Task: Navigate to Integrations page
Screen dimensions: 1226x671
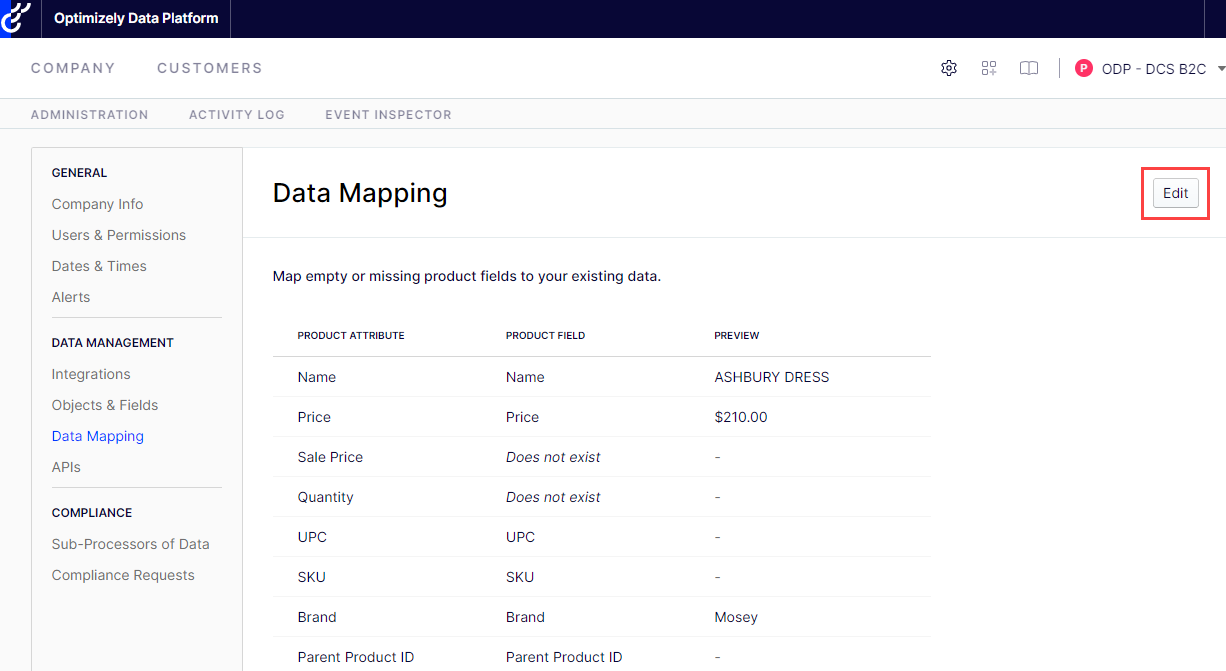Action: pos(91,374)
